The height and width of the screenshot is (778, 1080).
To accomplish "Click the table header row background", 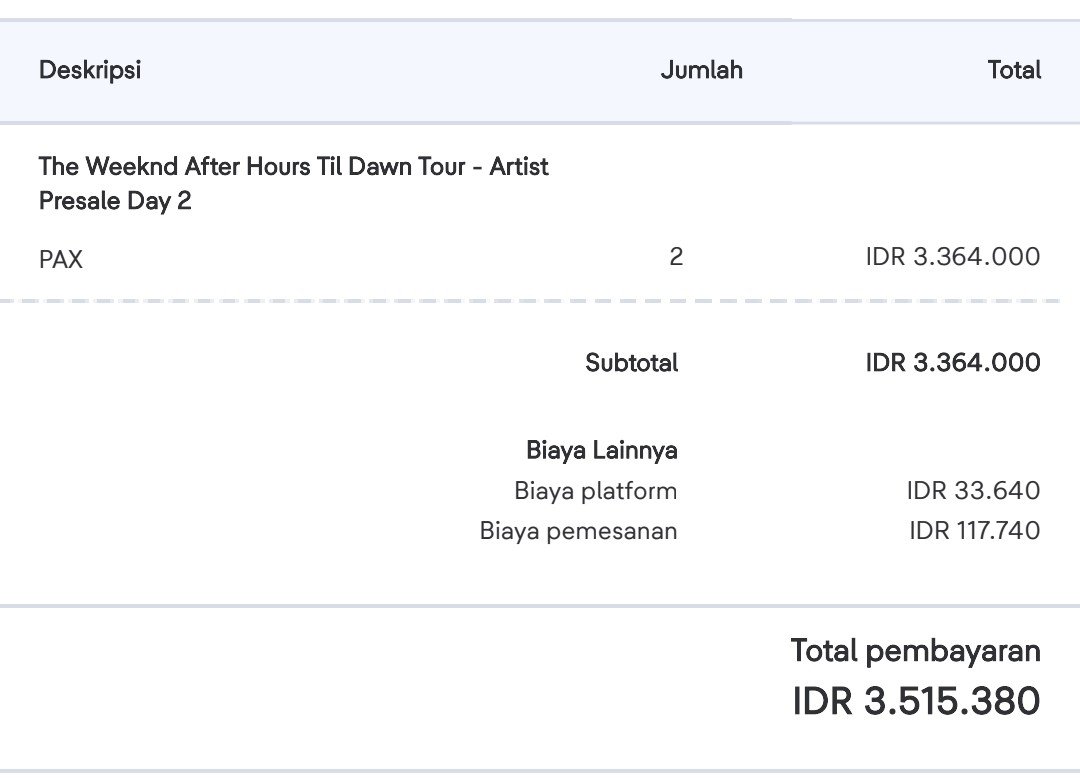I will [540, 72].
